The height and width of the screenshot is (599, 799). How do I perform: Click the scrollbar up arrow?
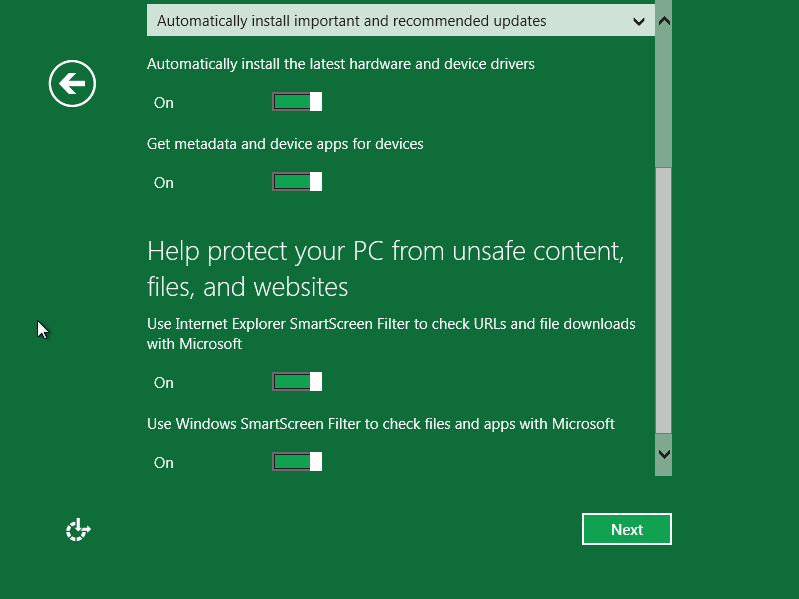click(664, 20)
